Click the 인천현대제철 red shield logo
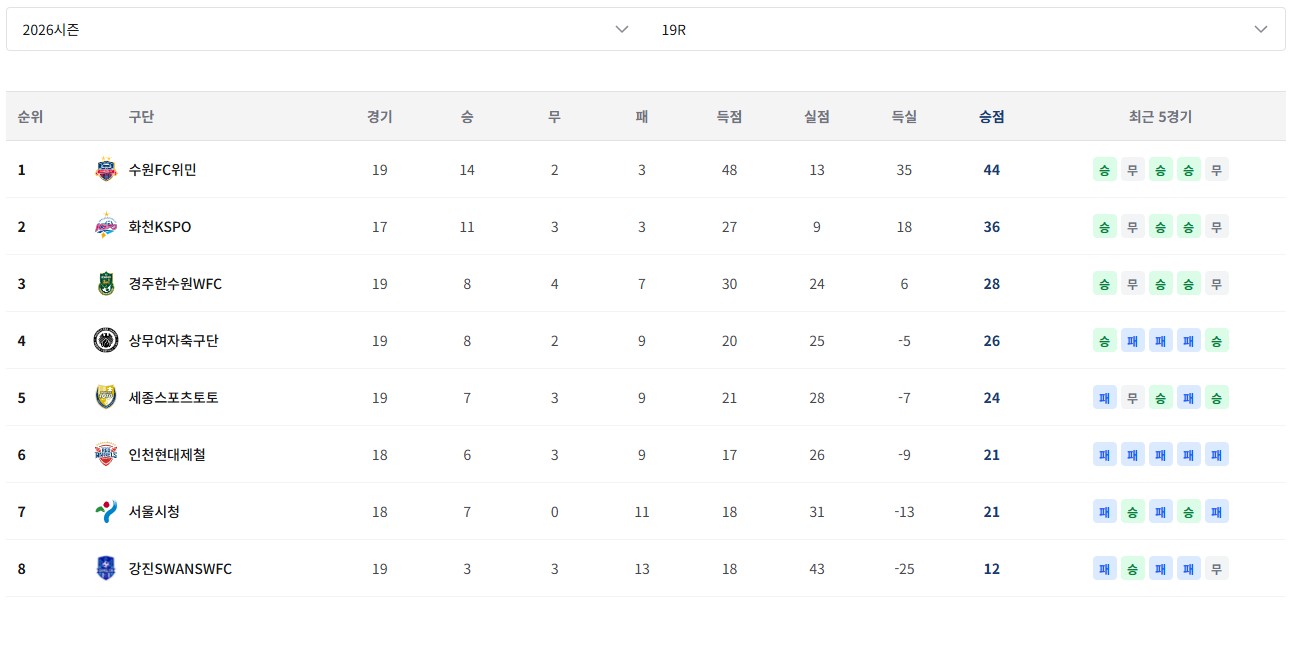The height and width of the screenshot is (654, 1291). click(106, 455)
